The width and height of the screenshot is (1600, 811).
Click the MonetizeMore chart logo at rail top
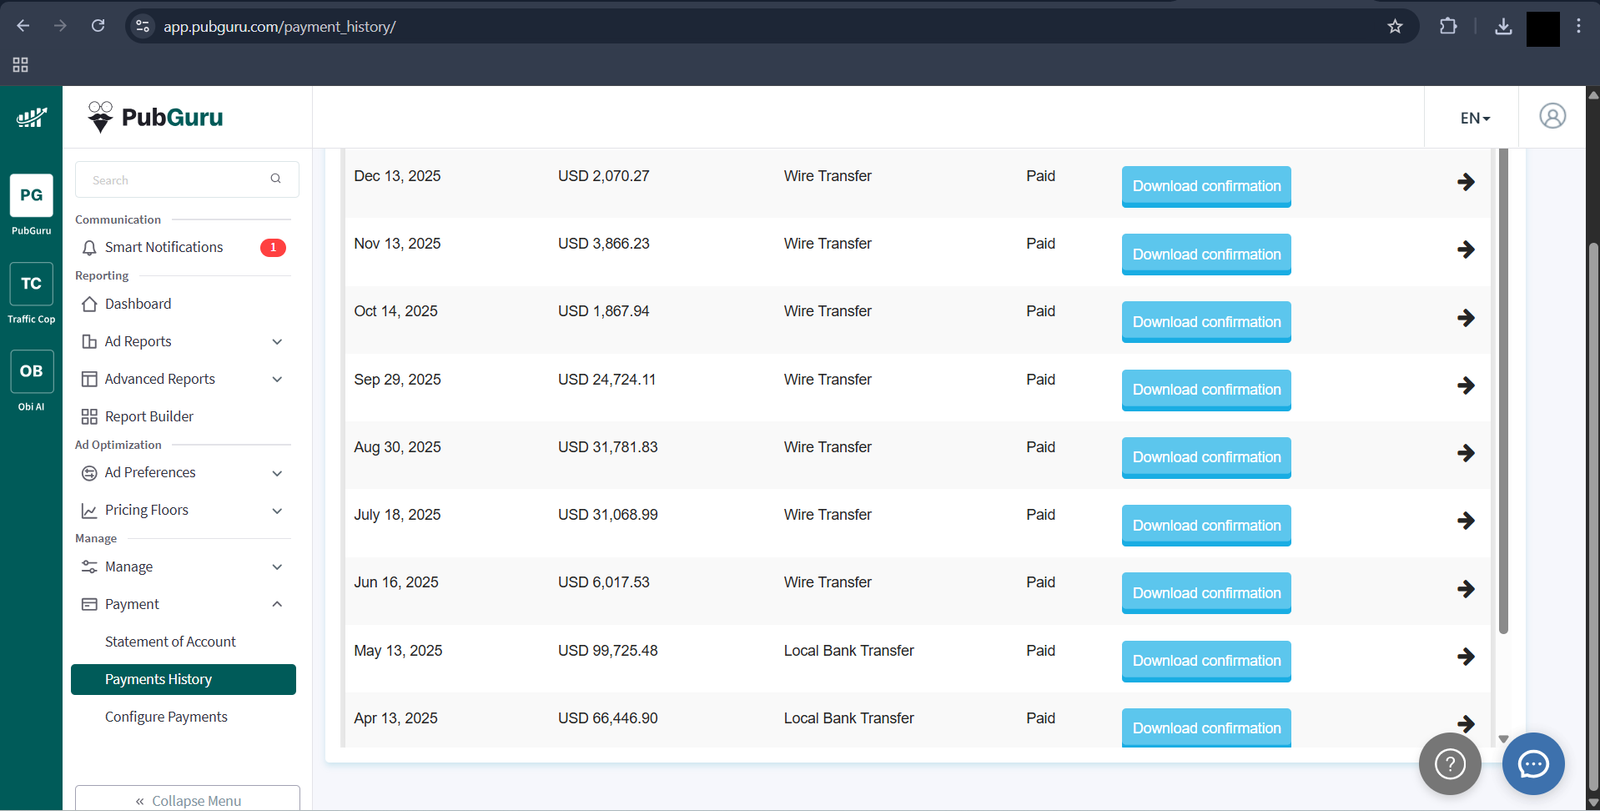[x=31, y=118]
